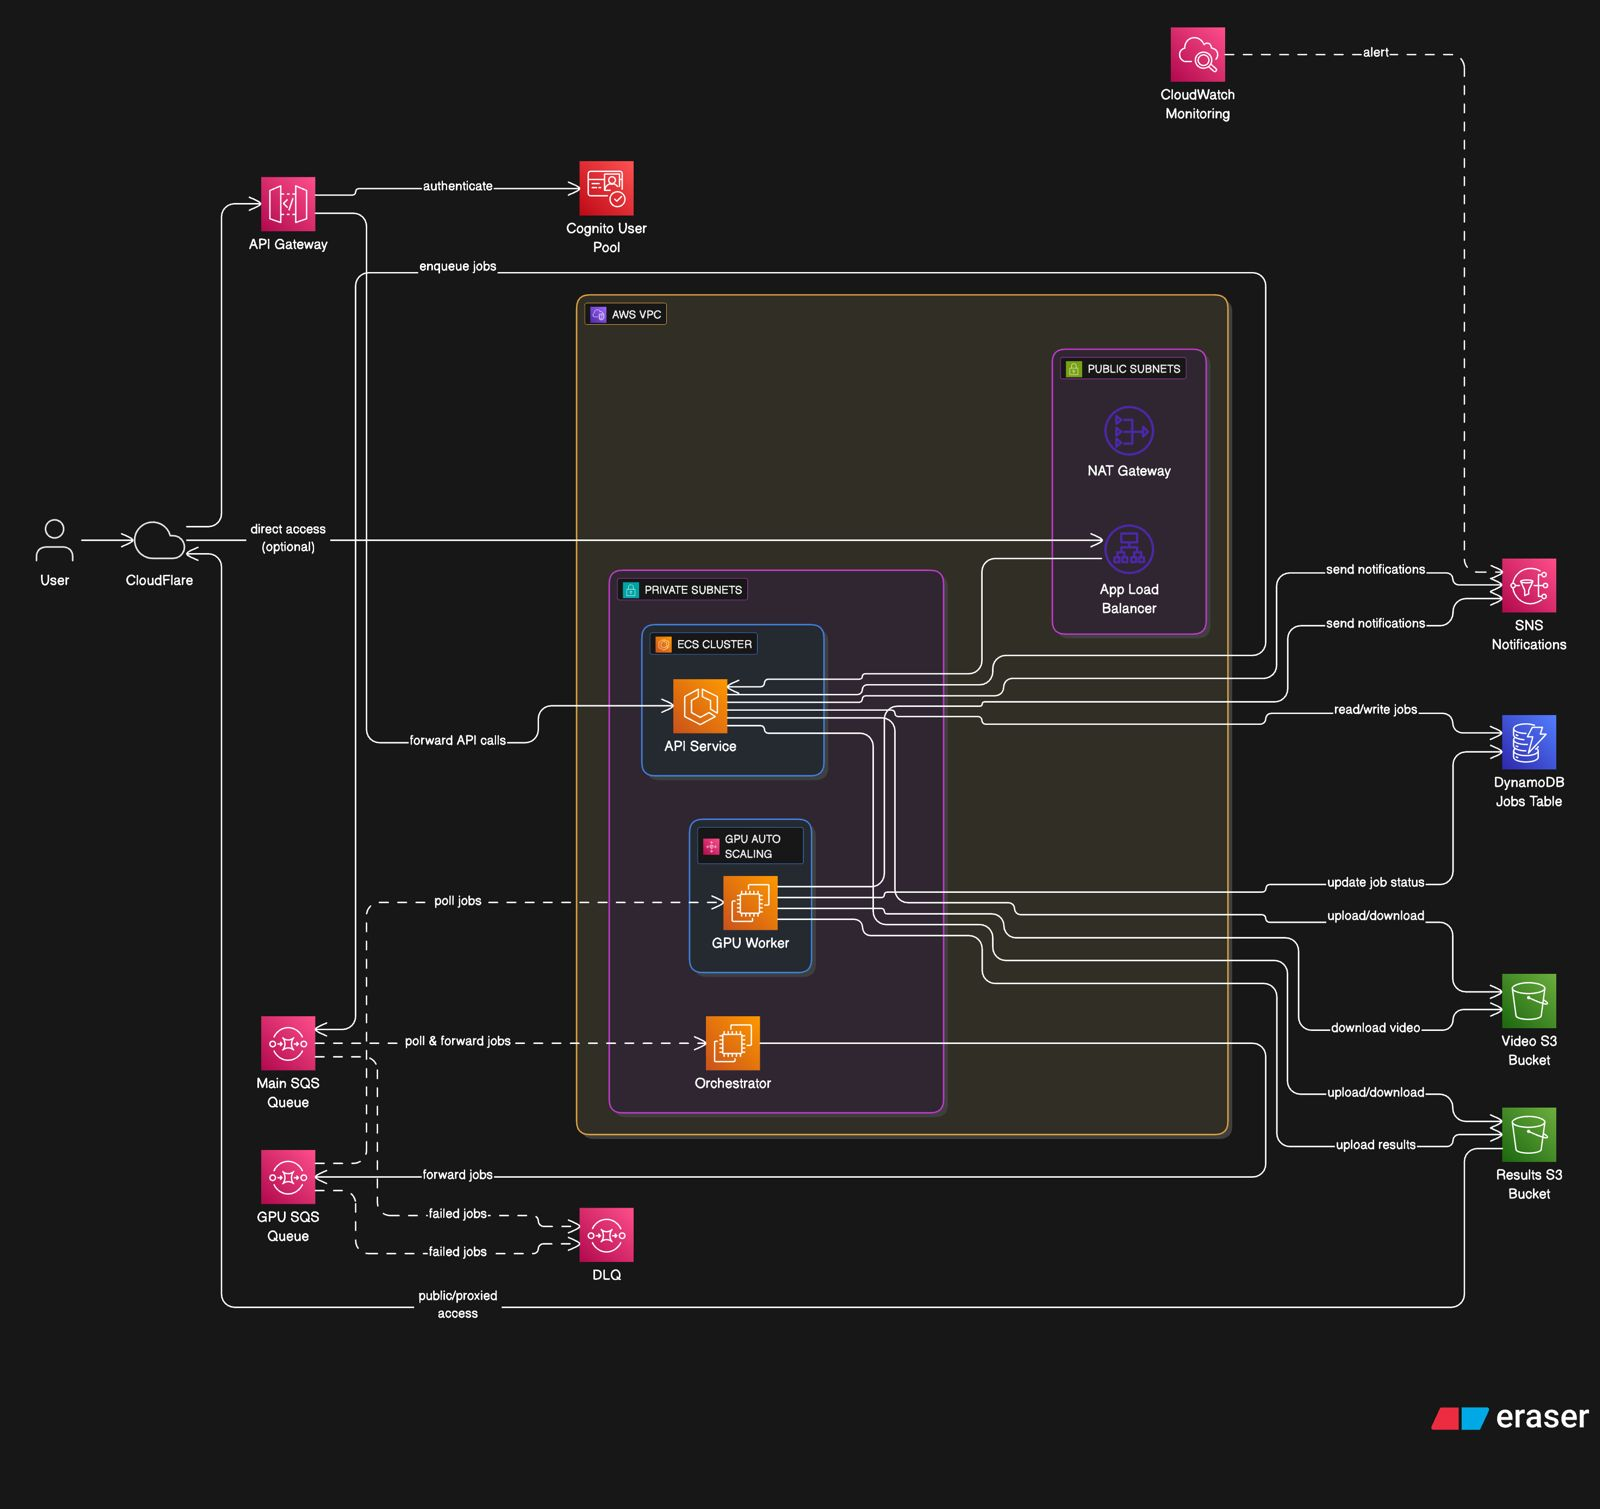Click the API Service icon

click(700, 706)
